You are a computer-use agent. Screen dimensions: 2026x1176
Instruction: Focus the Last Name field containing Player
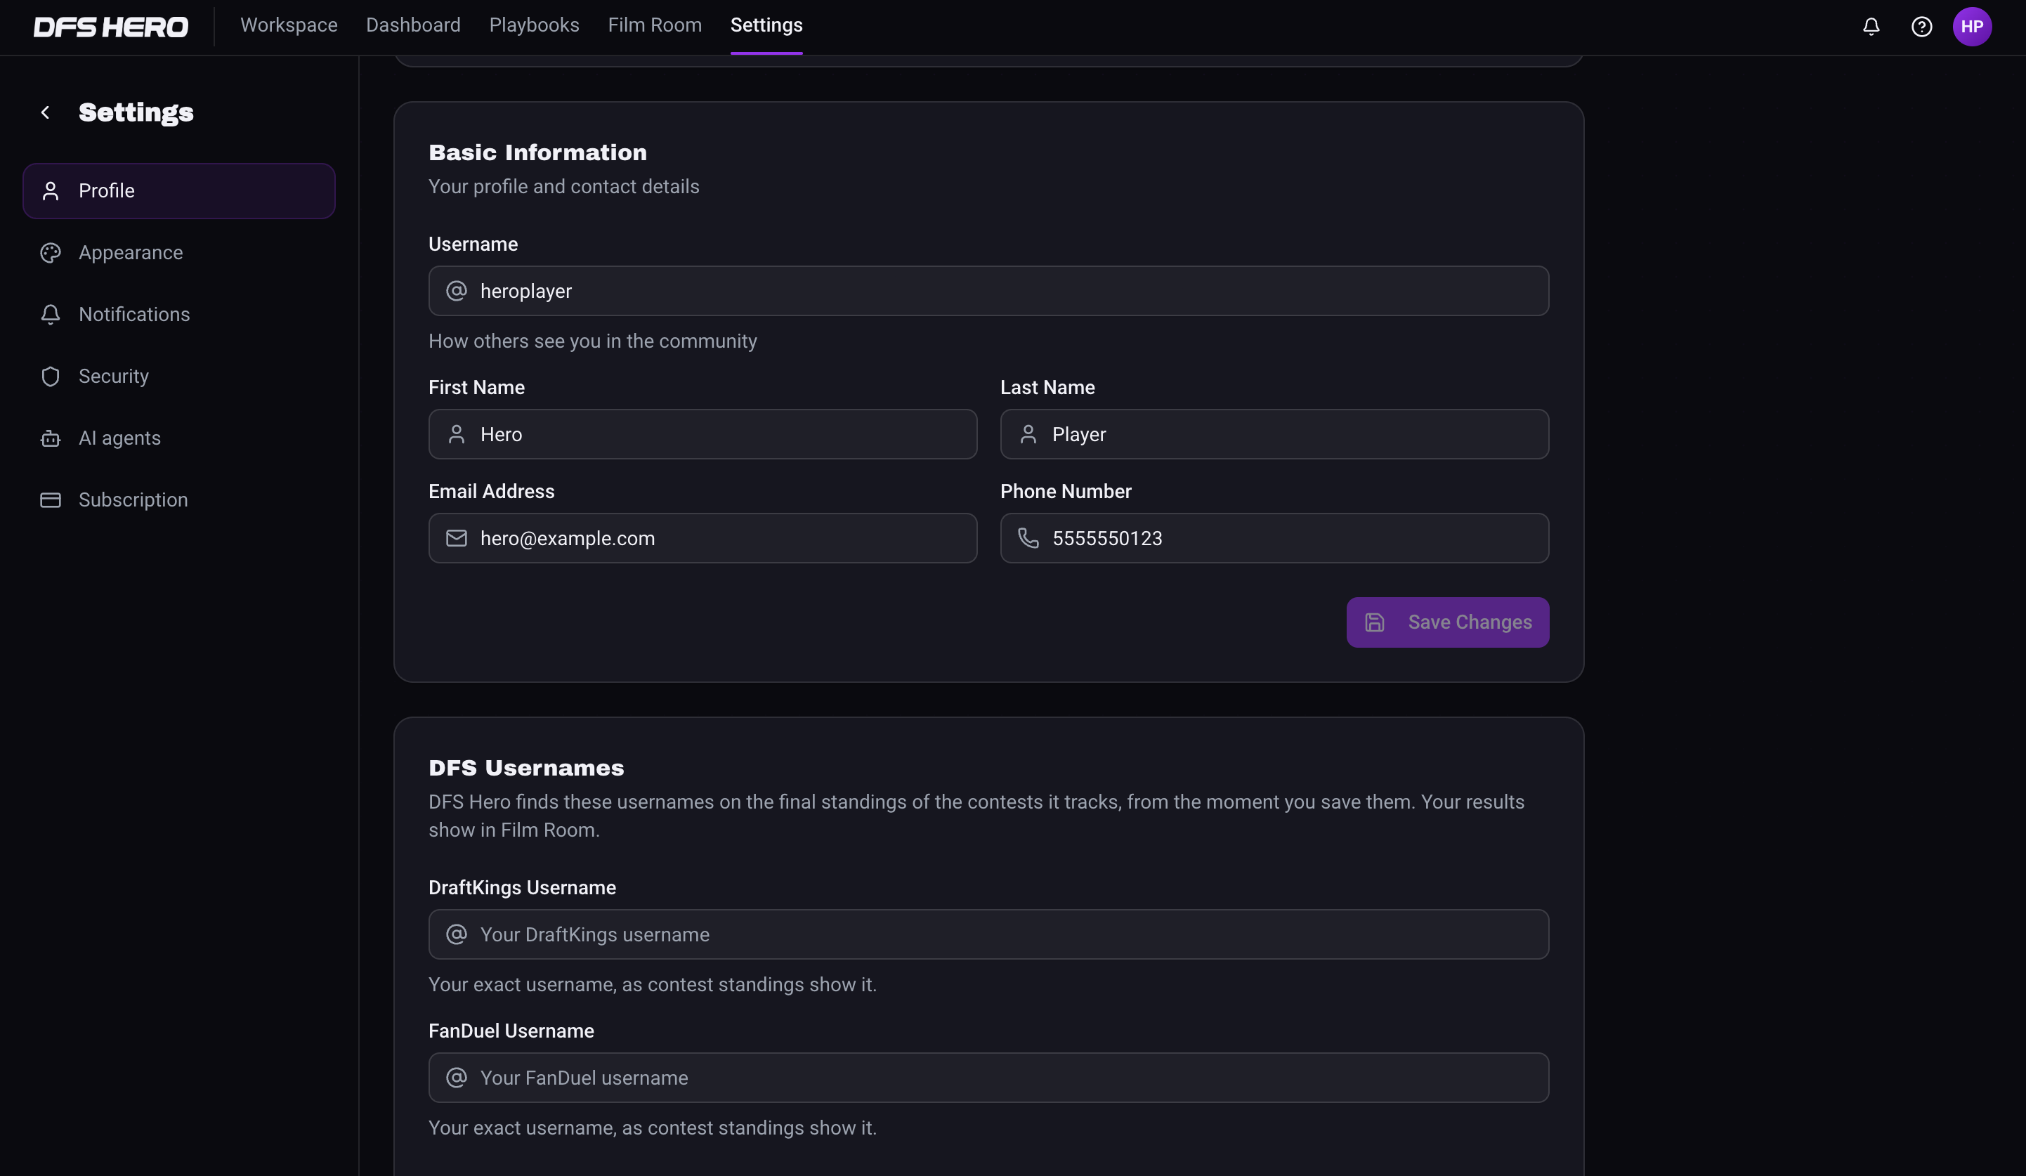point(1274,434)
